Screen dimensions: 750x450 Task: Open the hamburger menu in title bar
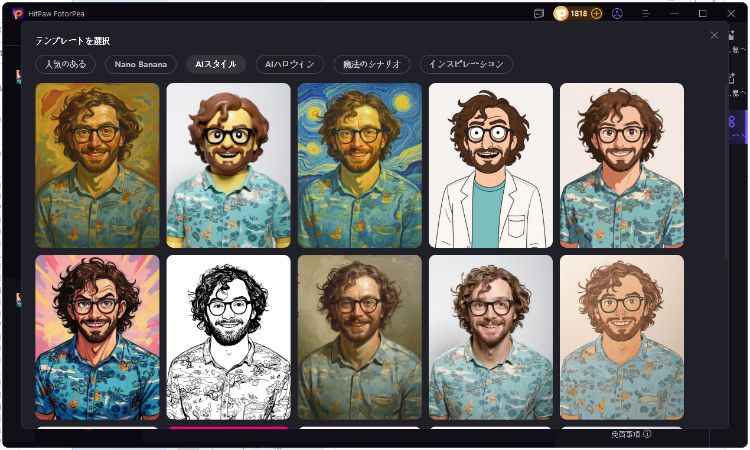(x=645, y=14)
